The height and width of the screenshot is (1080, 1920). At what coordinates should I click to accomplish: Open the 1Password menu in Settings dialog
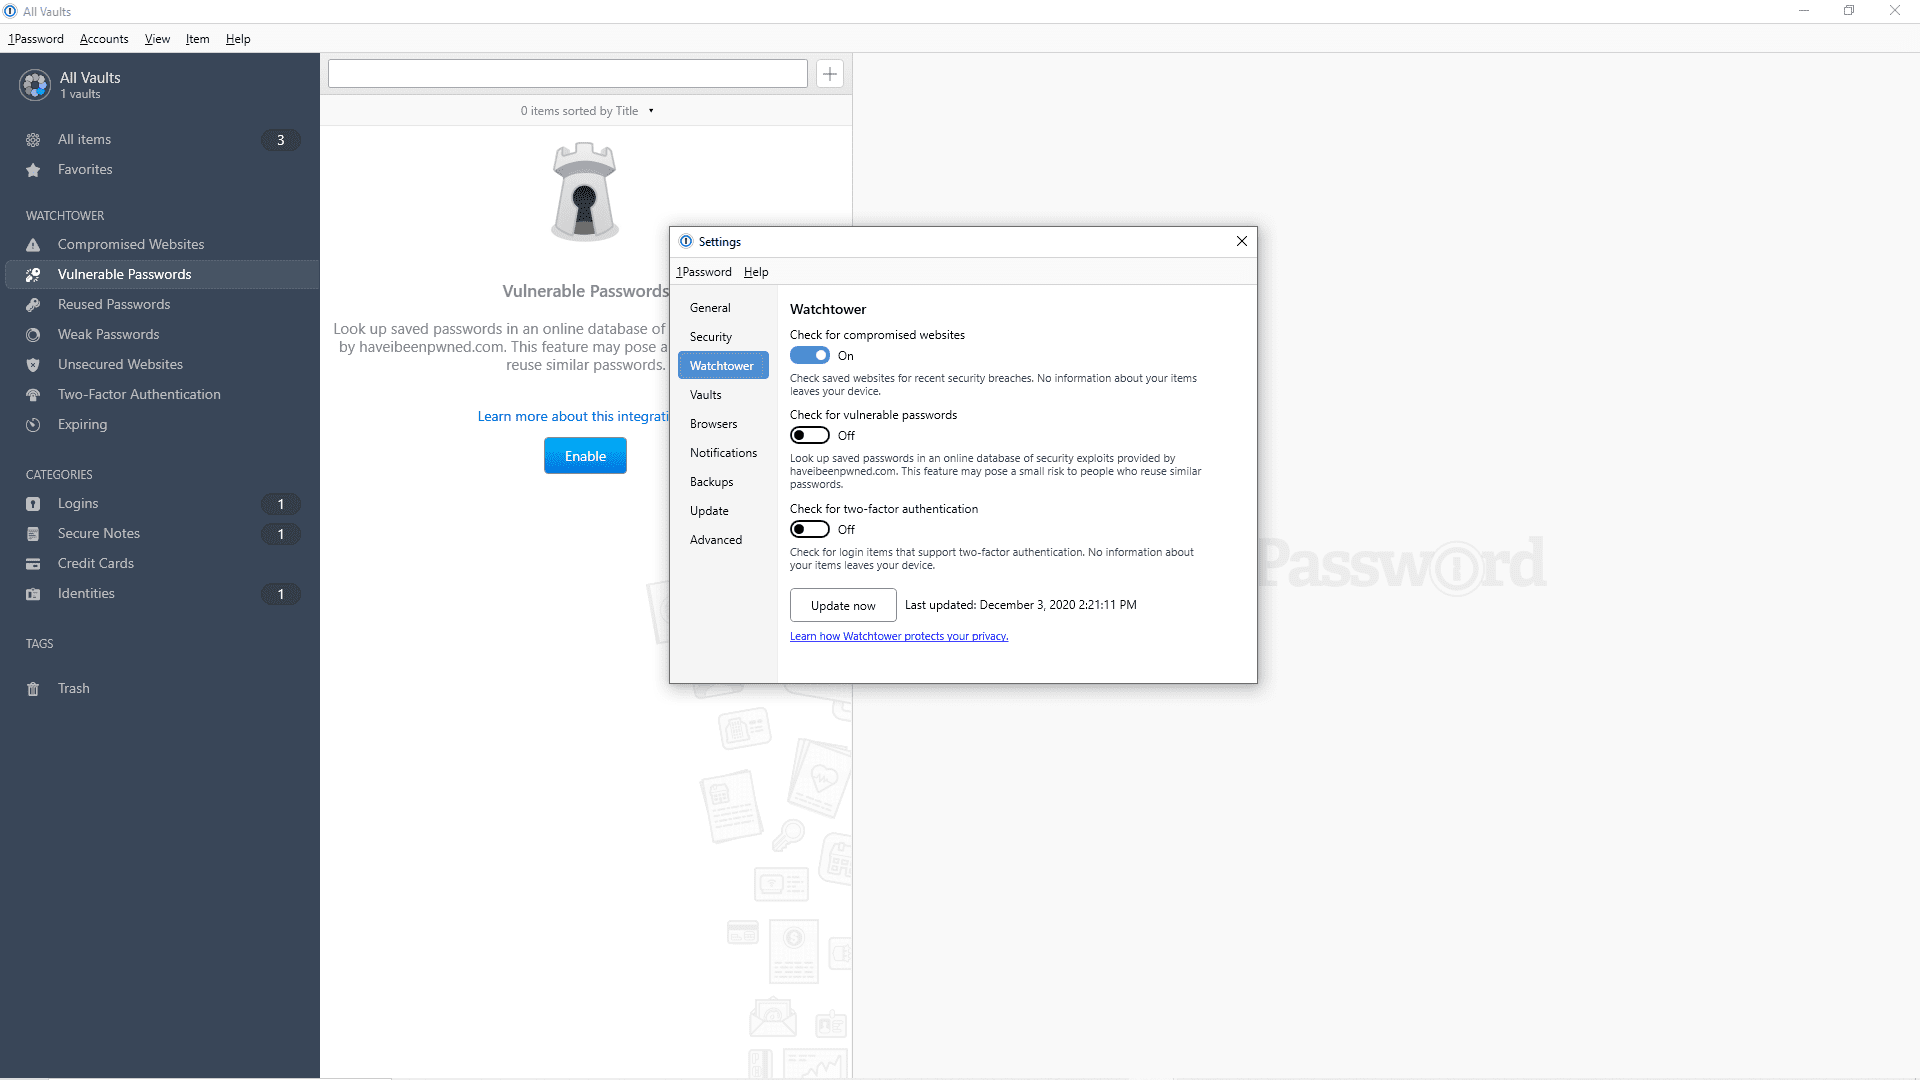point(704,272)
